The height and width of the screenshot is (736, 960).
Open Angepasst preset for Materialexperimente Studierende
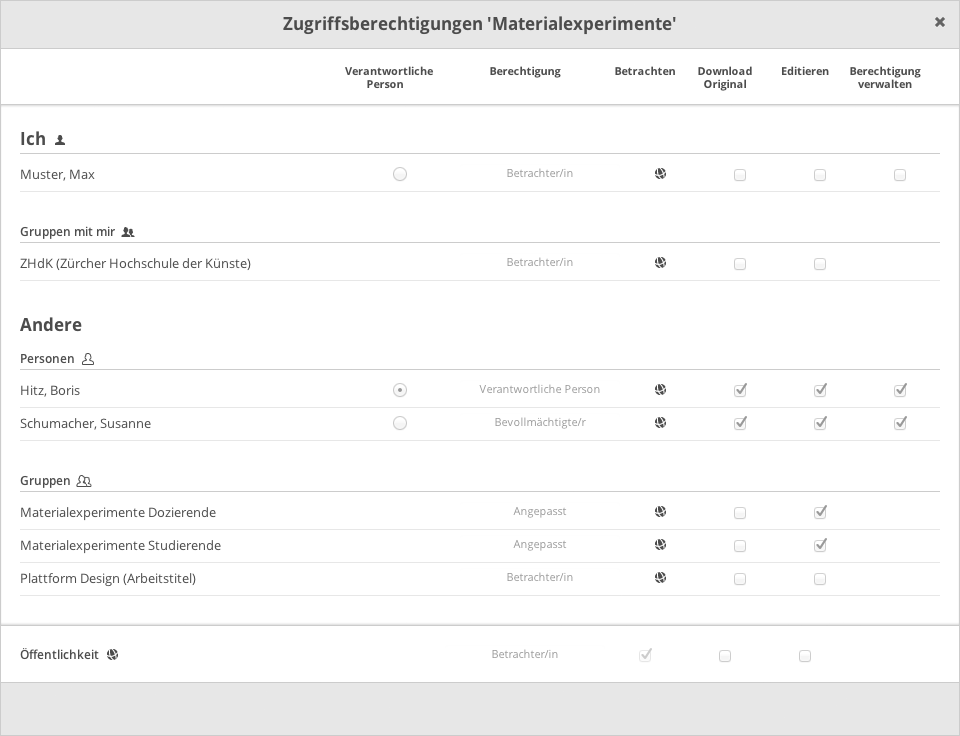(x=539, y=545)
